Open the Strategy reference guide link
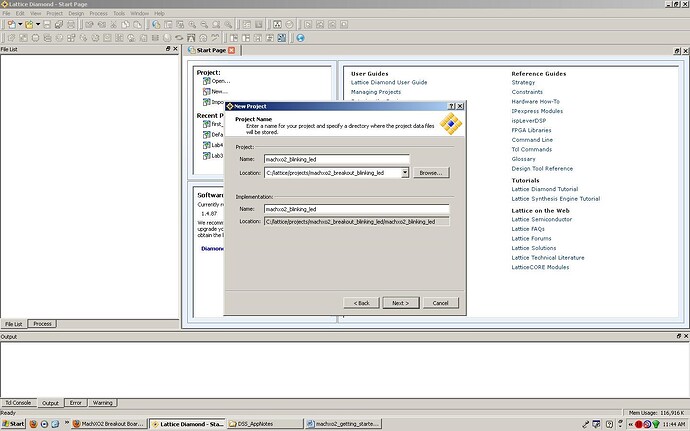 point(523,82)
